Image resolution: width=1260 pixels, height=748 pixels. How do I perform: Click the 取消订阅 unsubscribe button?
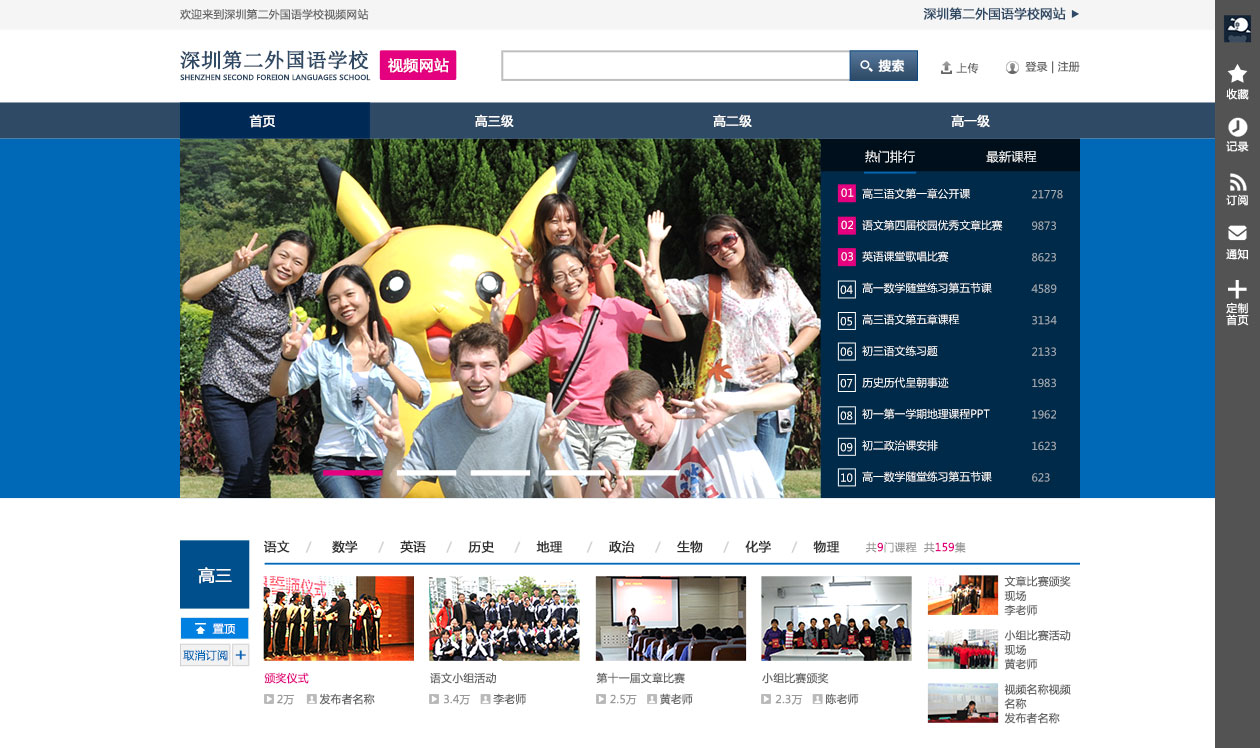tap(206, 656)
